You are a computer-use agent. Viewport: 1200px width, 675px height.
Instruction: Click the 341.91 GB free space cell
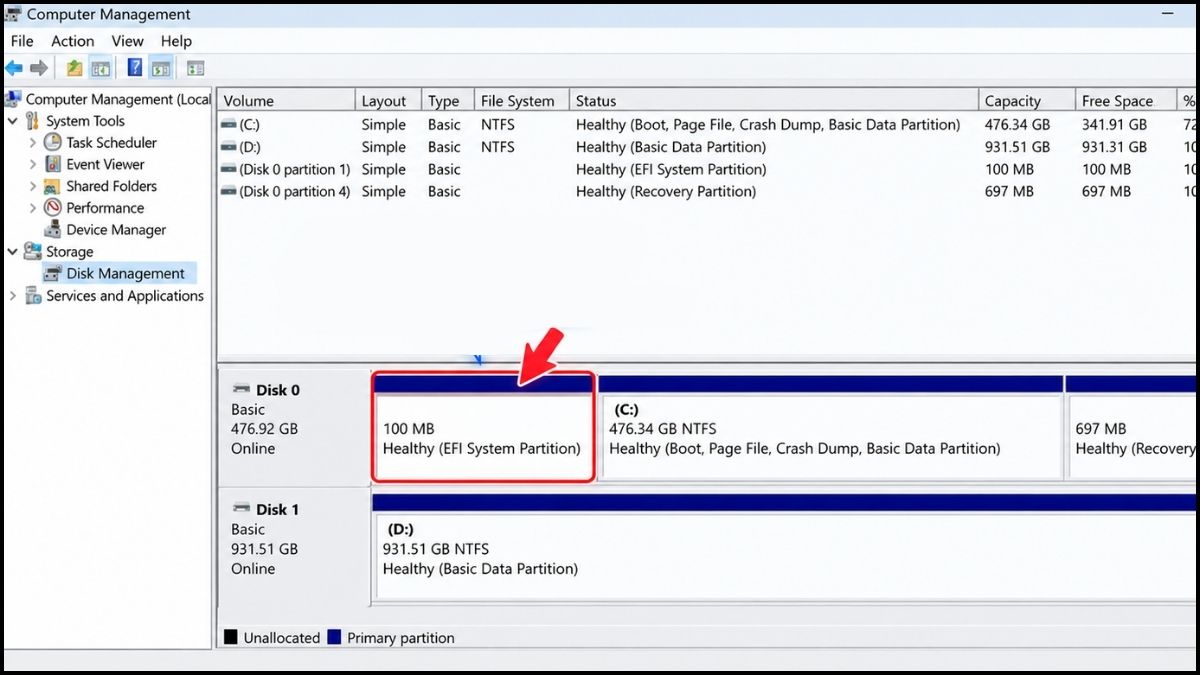(x=1116, y=125)
